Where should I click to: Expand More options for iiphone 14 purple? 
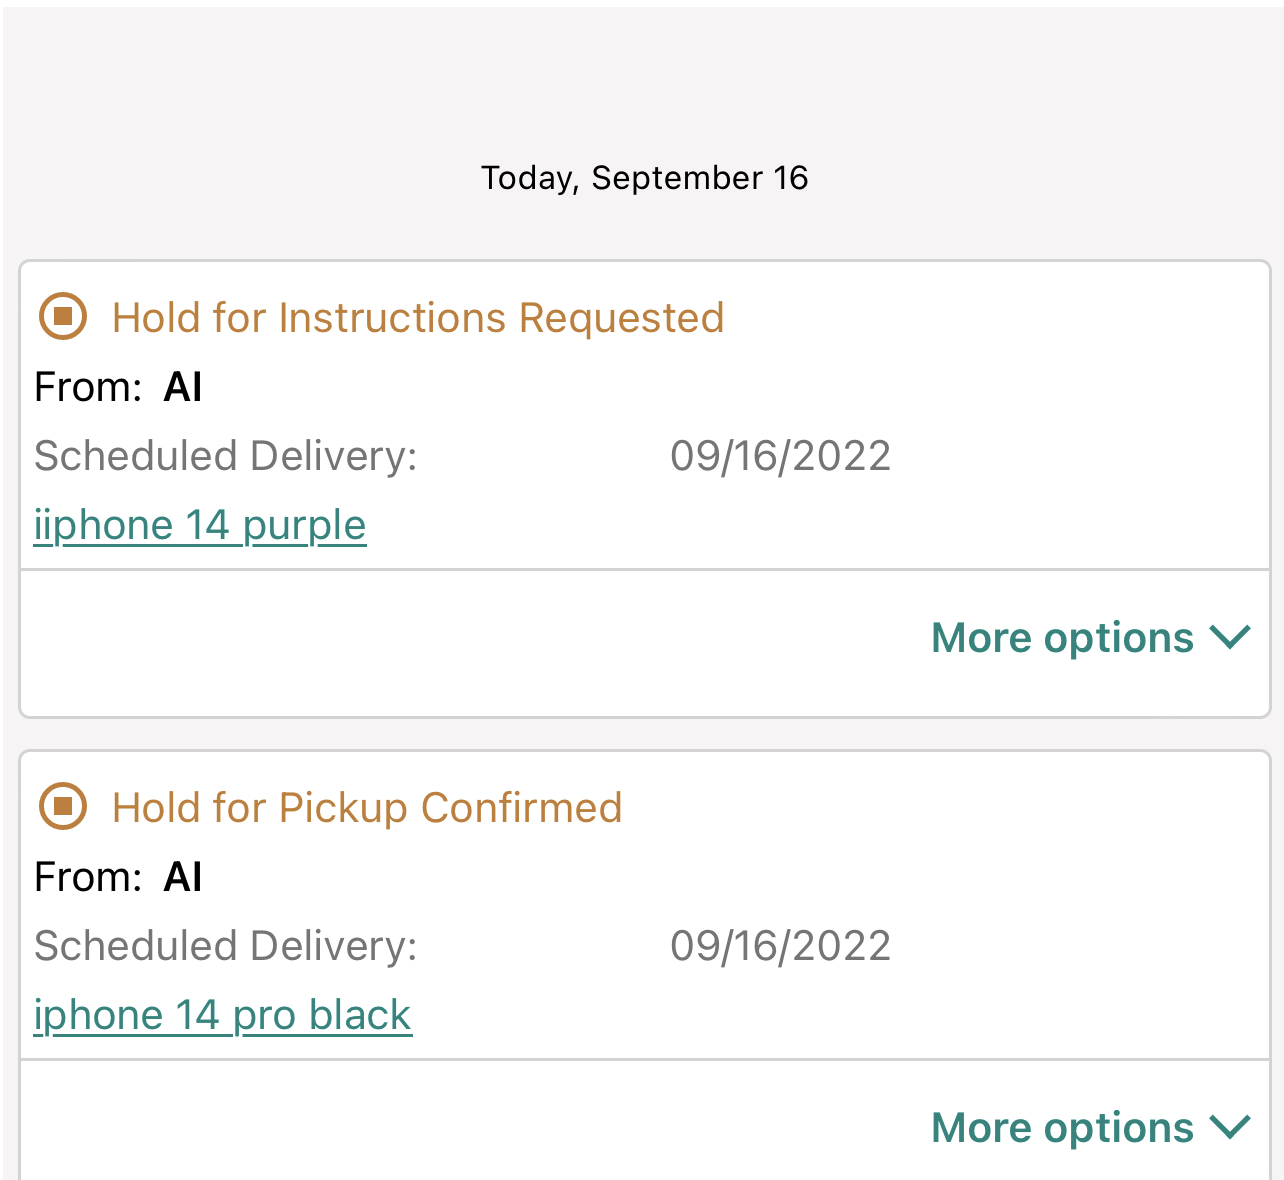click(x=1062, y=638)
